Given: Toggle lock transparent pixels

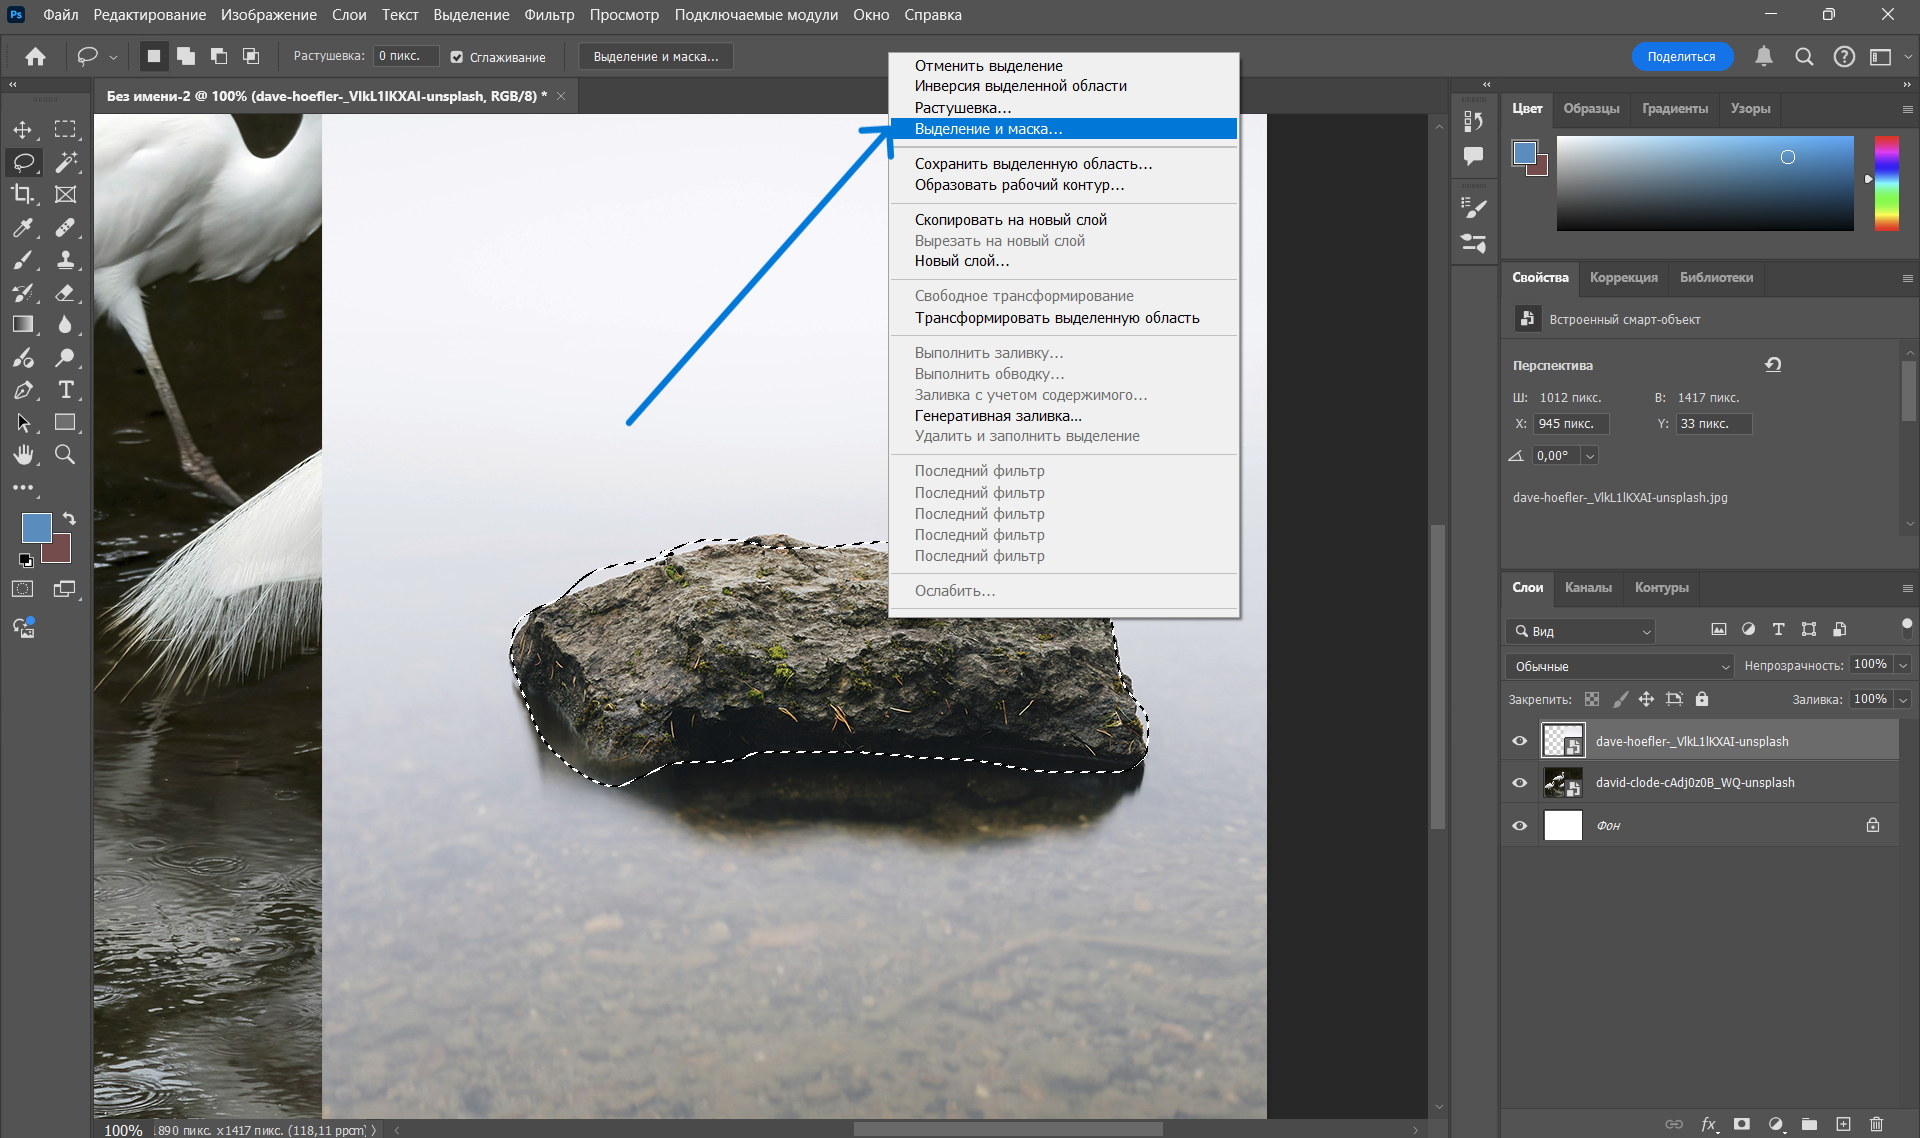Looking at the screenshot, I should tap(1592, 699).
